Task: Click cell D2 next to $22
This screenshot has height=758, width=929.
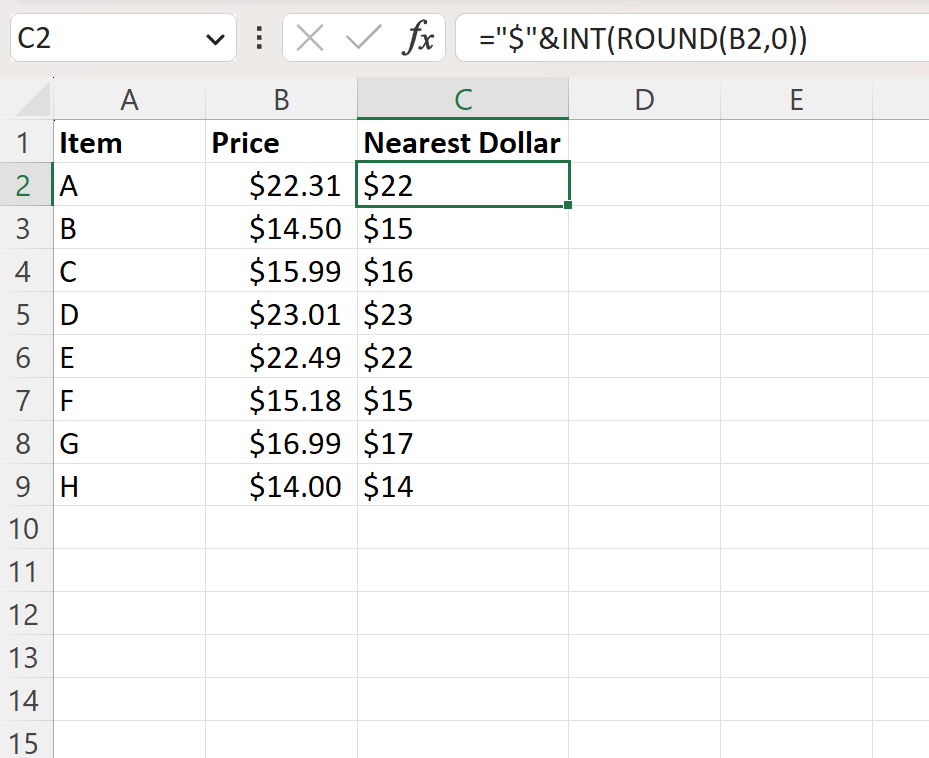Action: point(644,185)
